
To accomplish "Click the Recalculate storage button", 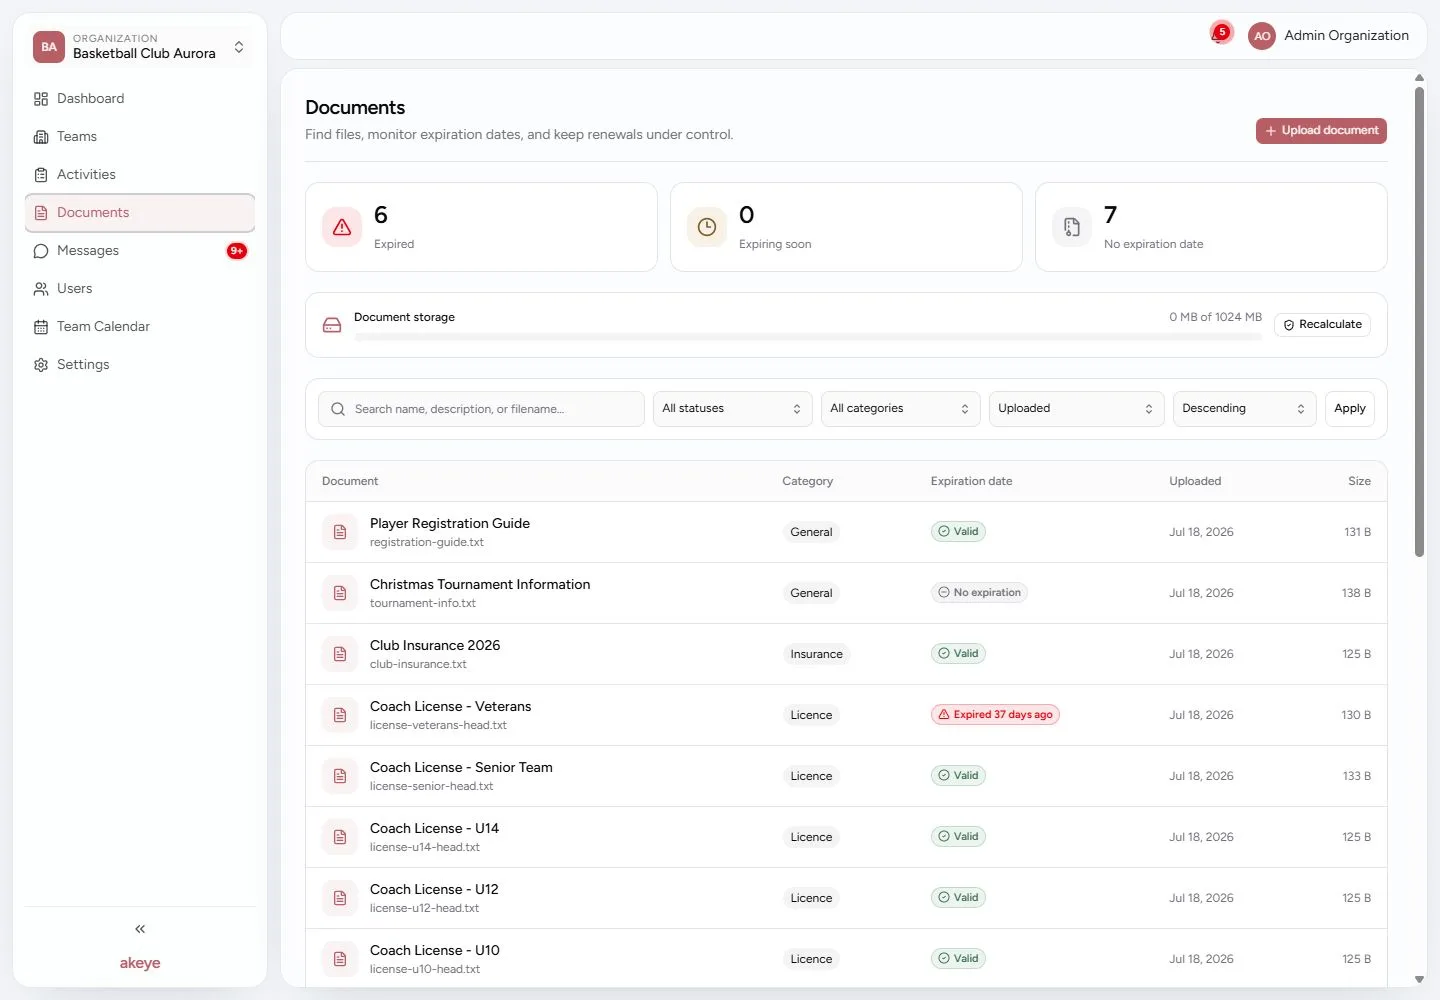I will click(x=1322, y=325).
